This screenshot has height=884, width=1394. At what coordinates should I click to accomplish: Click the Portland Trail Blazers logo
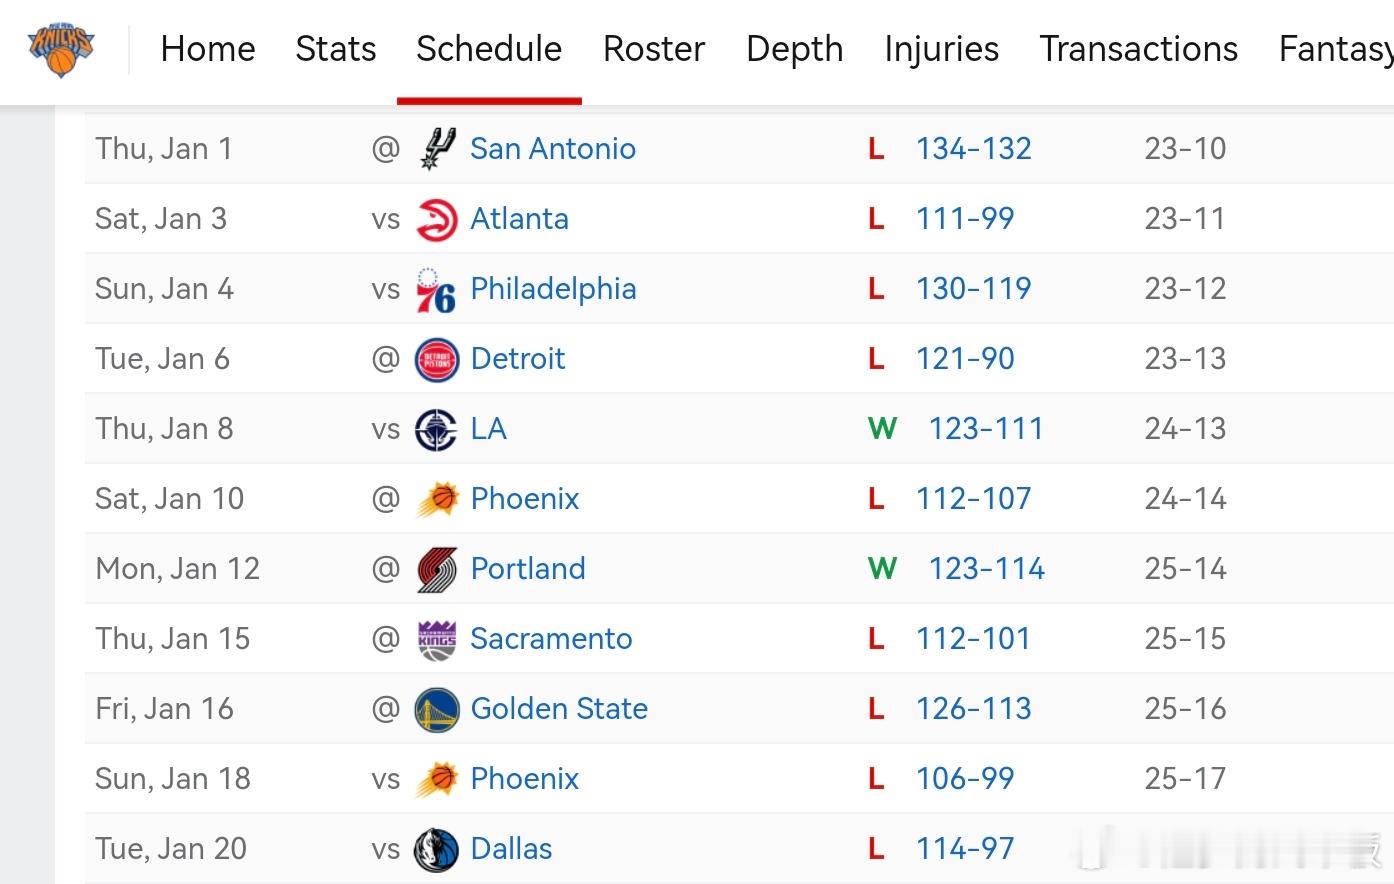tap(437, 569)
